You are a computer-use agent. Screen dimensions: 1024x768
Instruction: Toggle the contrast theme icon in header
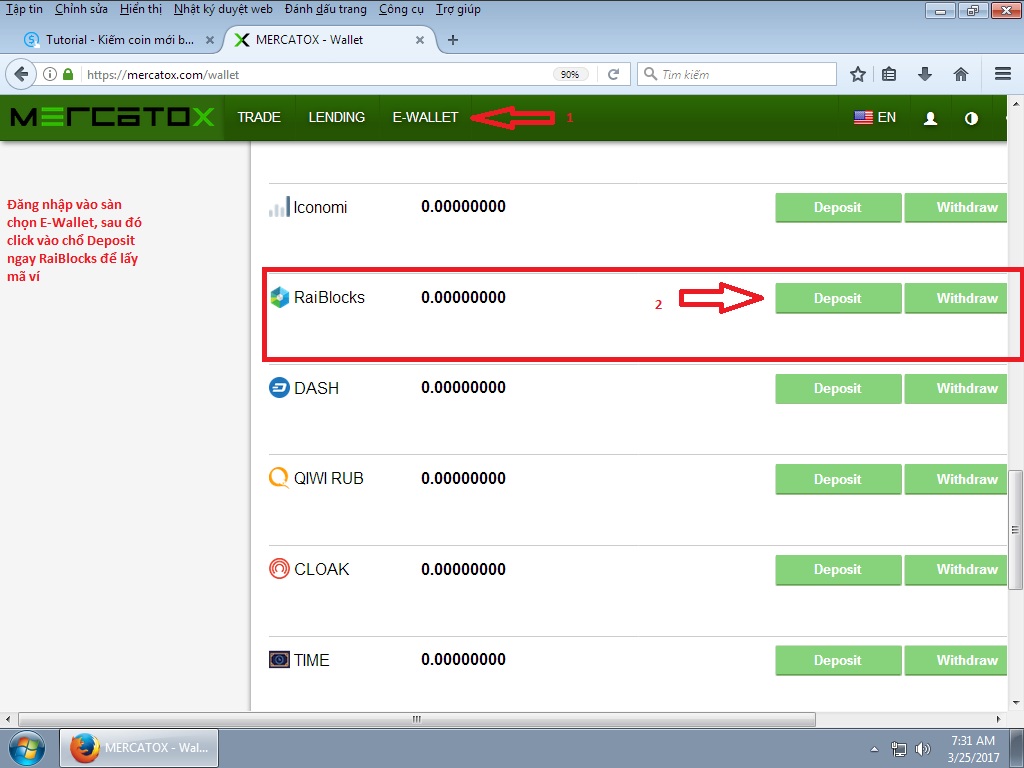pos(971,118)
